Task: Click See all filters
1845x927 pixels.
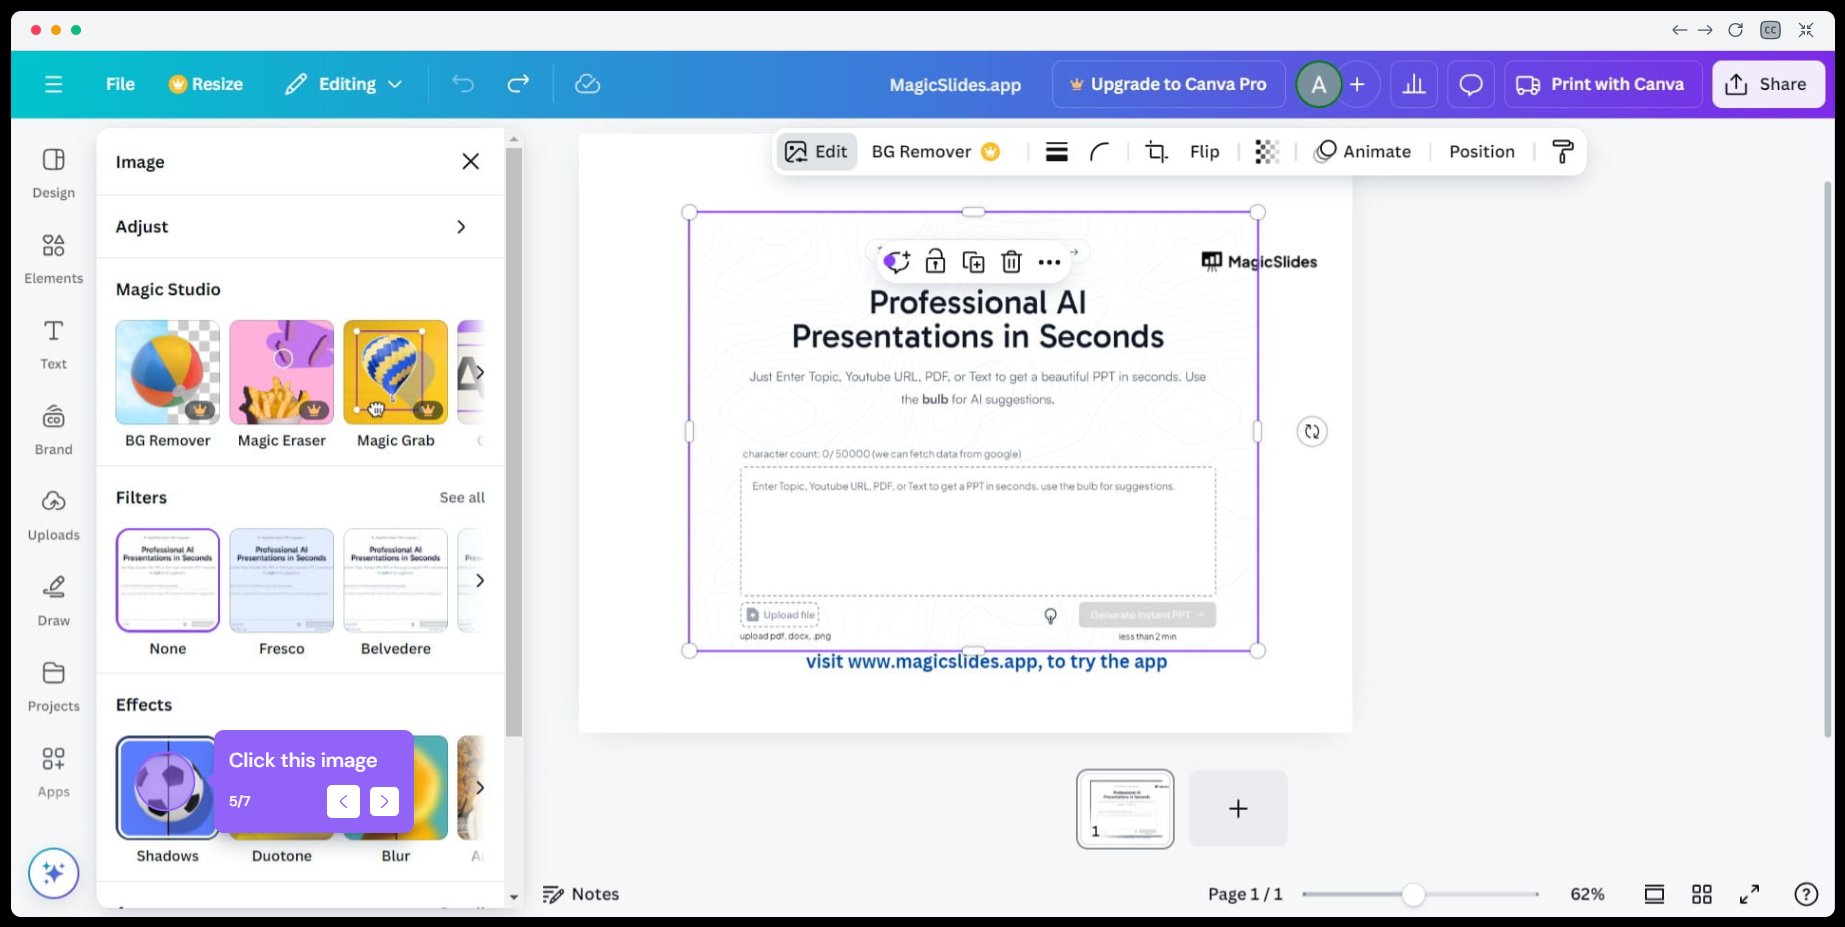Action: point(462,498)
